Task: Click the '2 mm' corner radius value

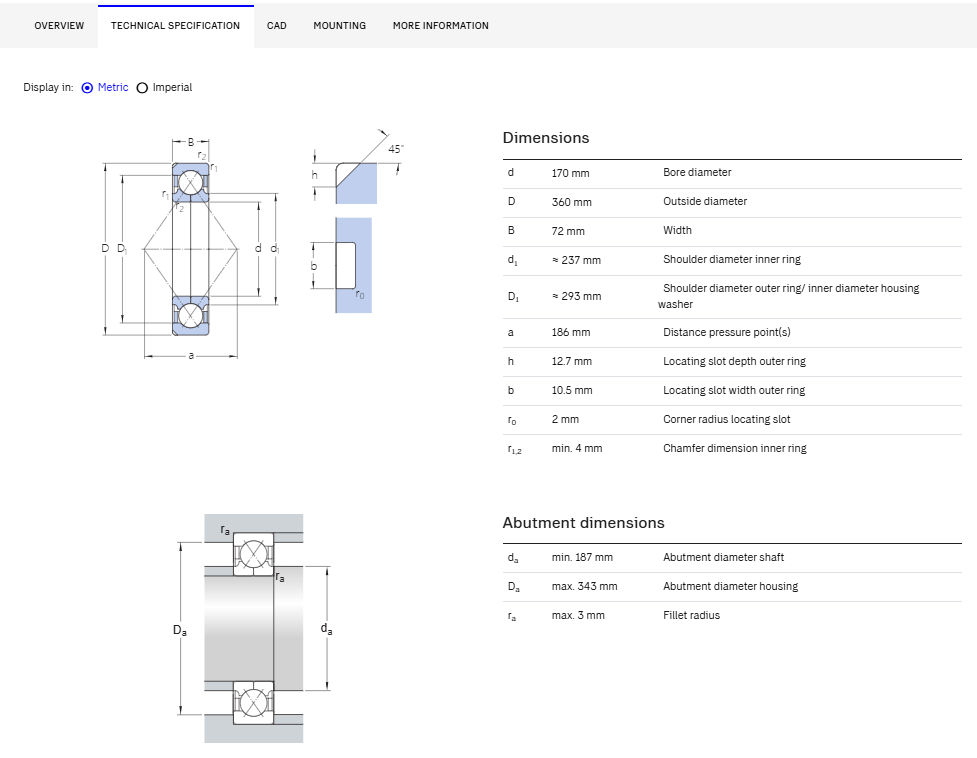Action: click(x=565, y=419)
